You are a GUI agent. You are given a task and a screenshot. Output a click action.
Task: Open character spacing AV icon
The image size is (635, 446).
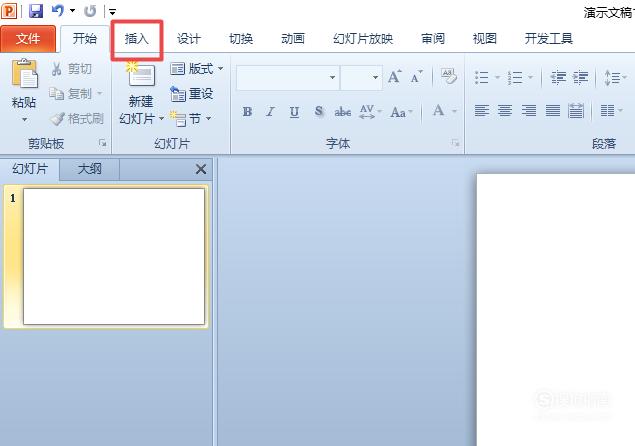(367, 111)
